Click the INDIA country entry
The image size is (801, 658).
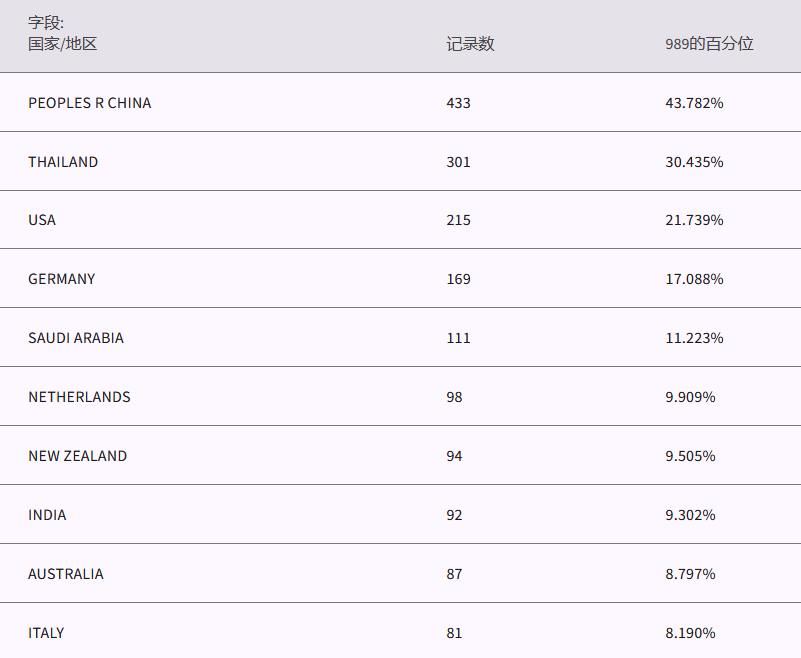pyautogui.click(x=47, y=515)
